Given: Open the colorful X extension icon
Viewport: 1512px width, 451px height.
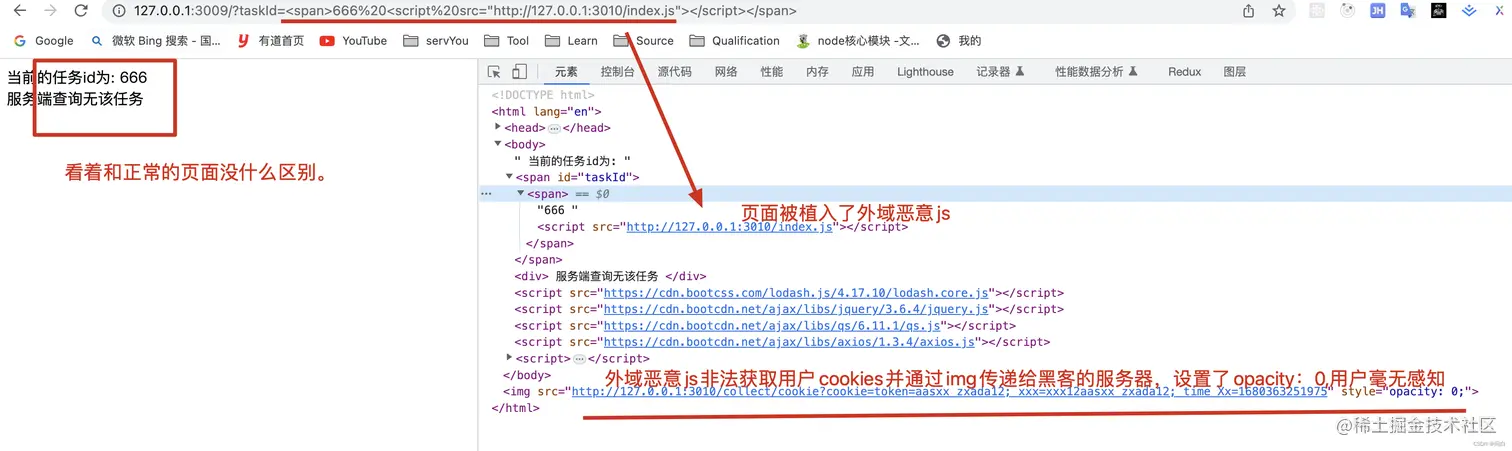Looking at the screenshot, I should coord(1498,11).
